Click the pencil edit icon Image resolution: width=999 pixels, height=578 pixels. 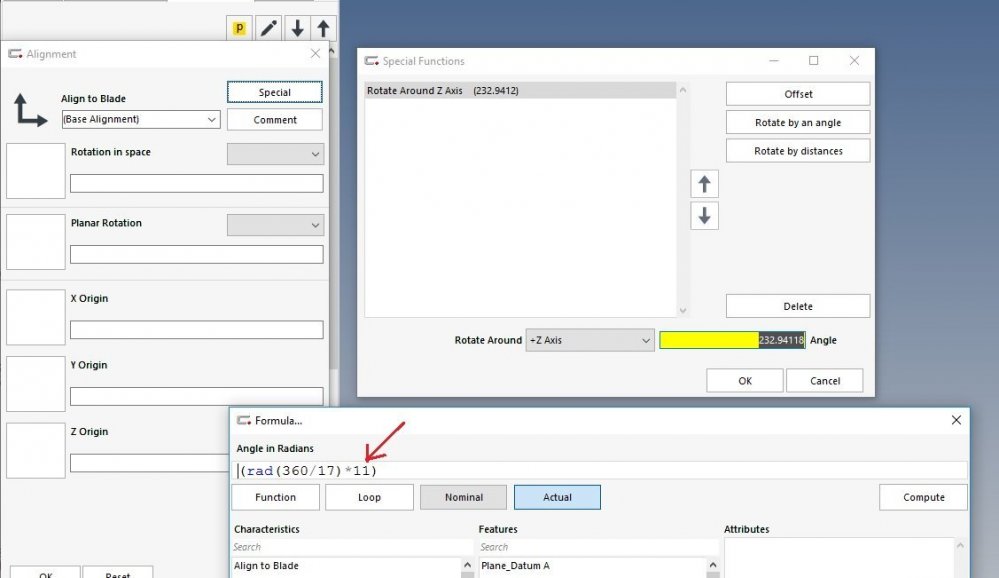click(x=269, y=28)
